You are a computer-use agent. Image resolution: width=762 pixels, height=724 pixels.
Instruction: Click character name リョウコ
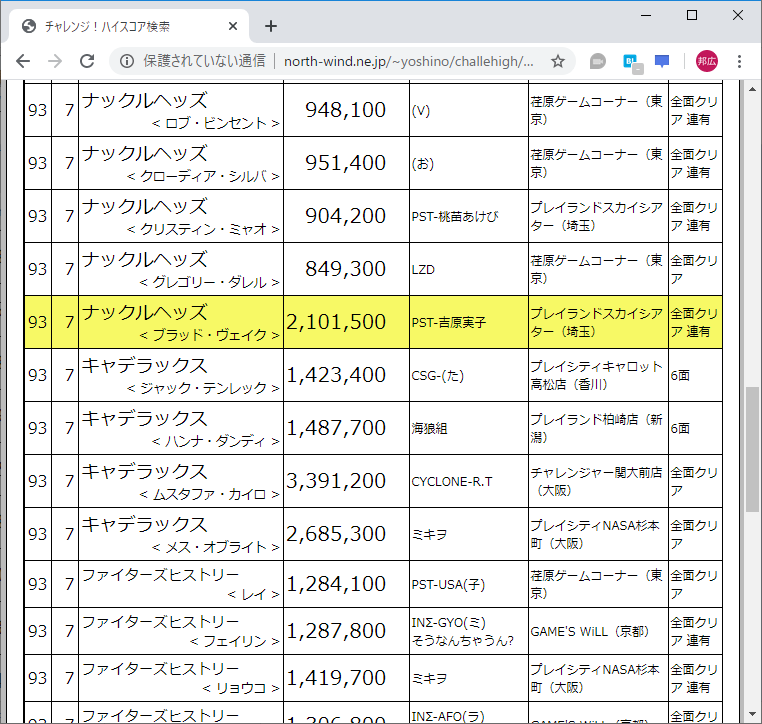point(242,689)
